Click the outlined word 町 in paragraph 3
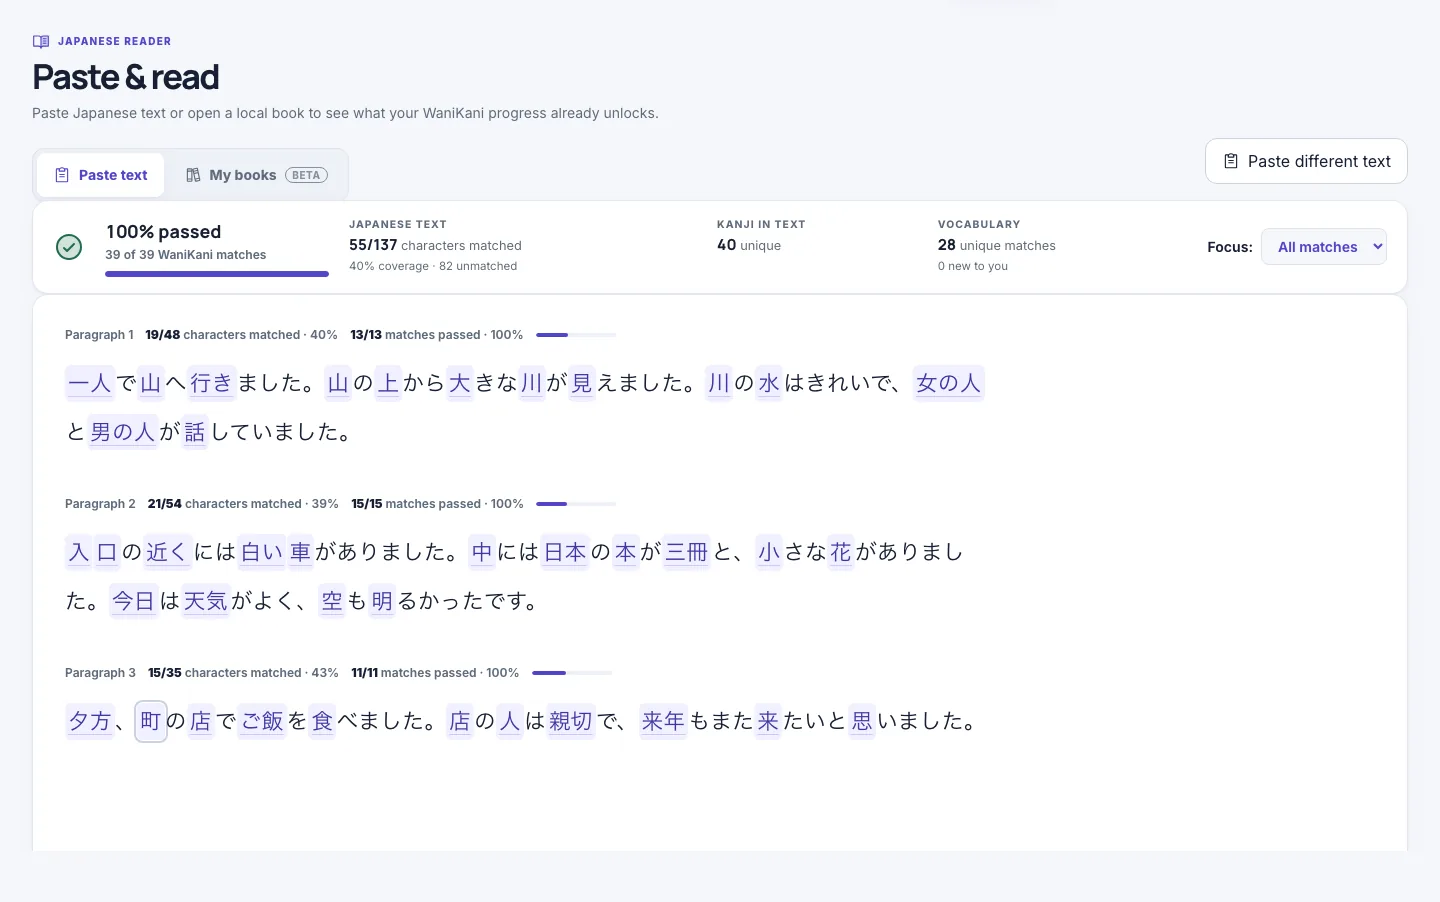The height and width of the screenshot is (902, 1440). click(x=151, y=721)
